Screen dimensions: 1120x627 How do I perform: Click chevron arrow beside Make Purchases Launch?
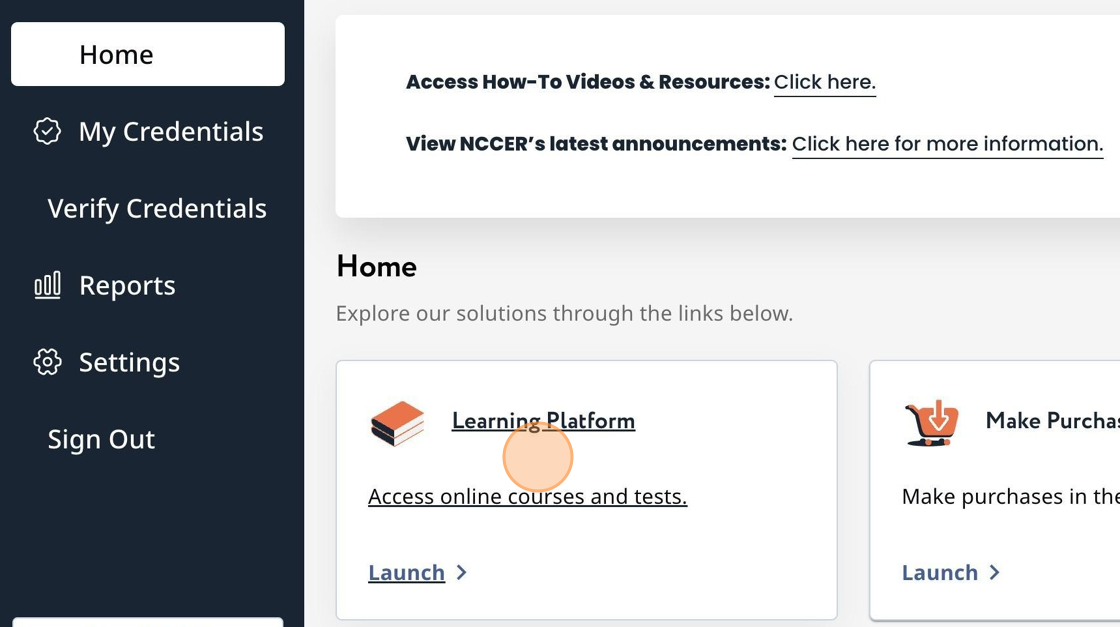[x=995, y=572]
